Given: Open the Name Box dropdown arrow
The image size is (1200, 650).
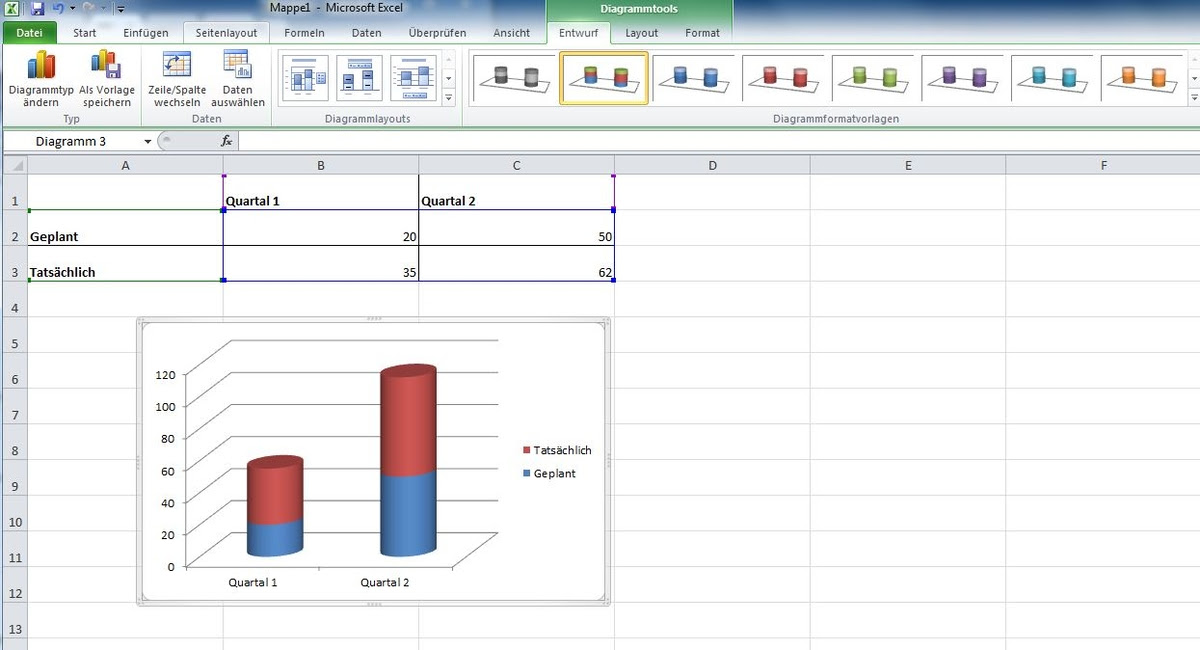Looking at the screenshot, I should pyautogui.click(x=148, y=142).
